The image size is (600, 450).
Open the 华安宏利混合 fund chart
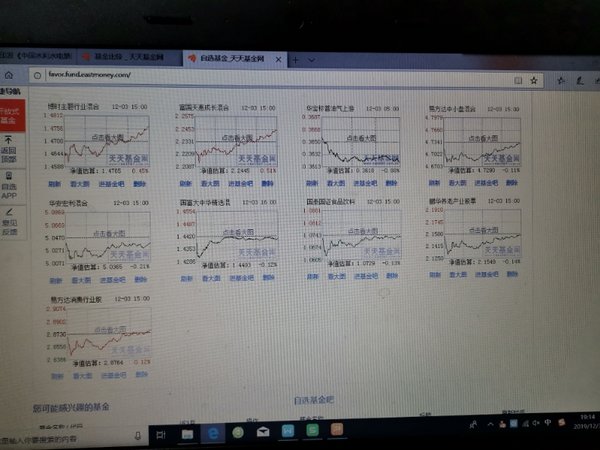pyautogui.click(x=108, y=237)
